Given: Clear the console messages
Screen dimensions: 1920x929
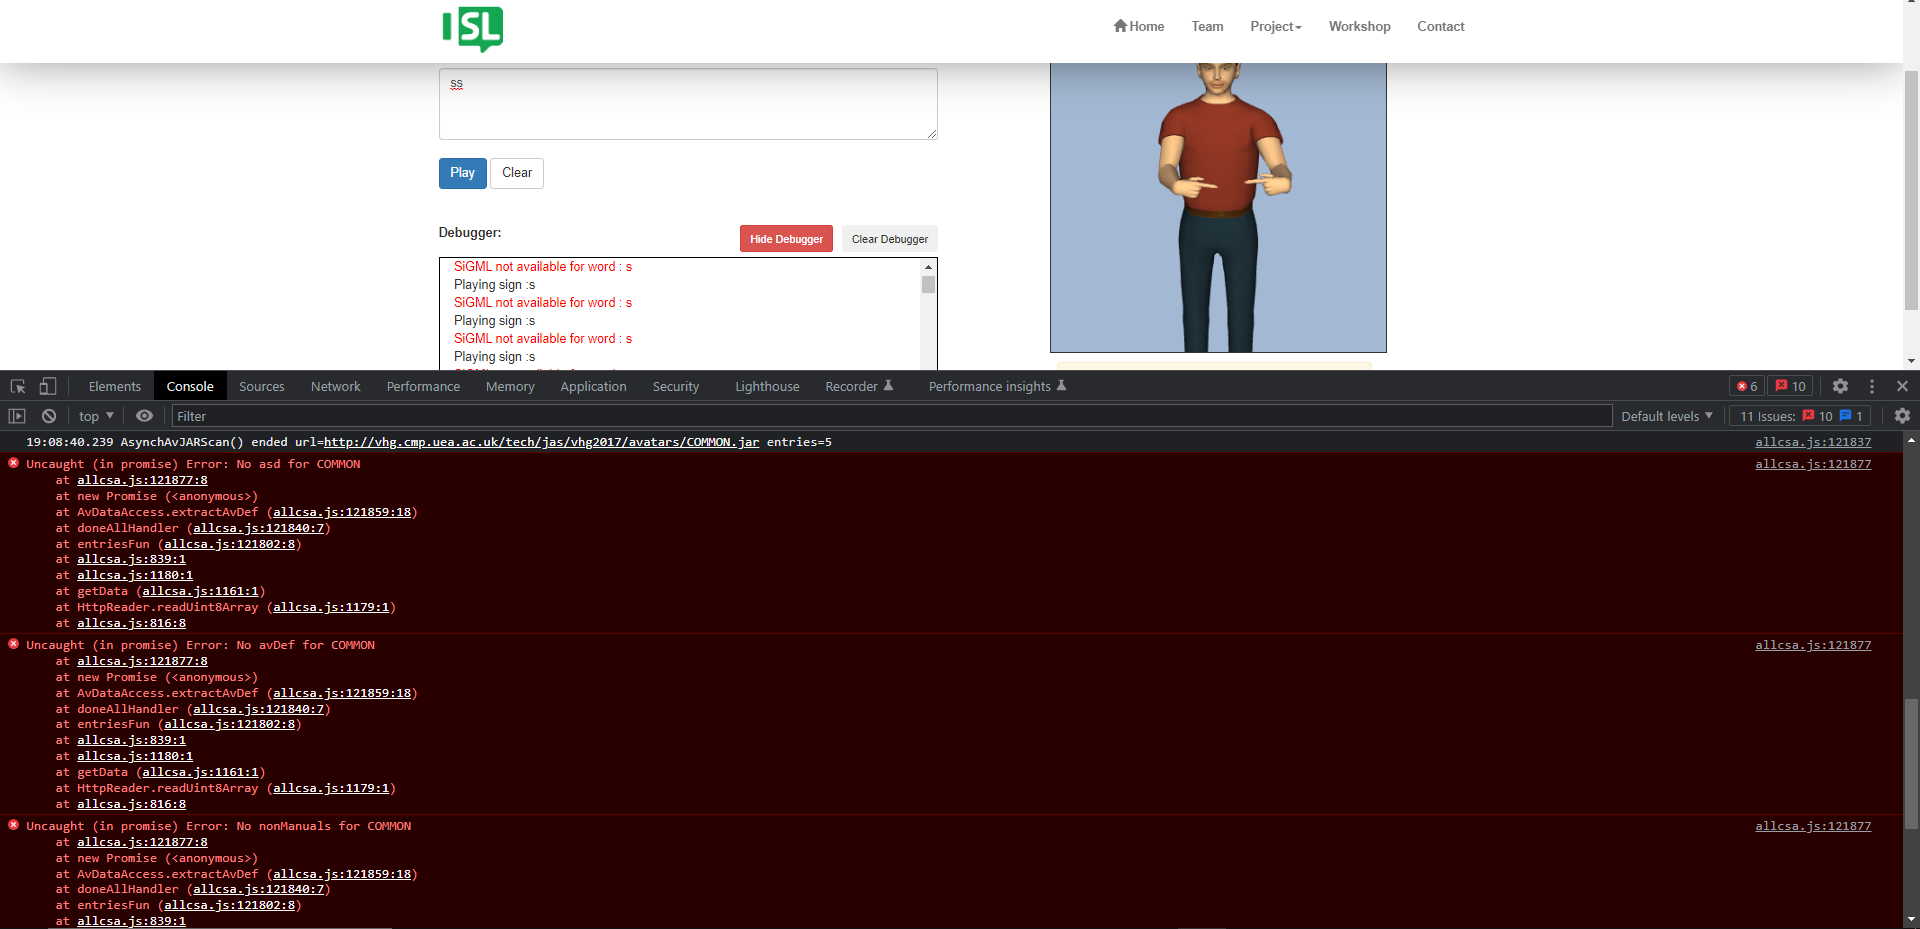Looking at the screenshot, I should pos(48,416).
